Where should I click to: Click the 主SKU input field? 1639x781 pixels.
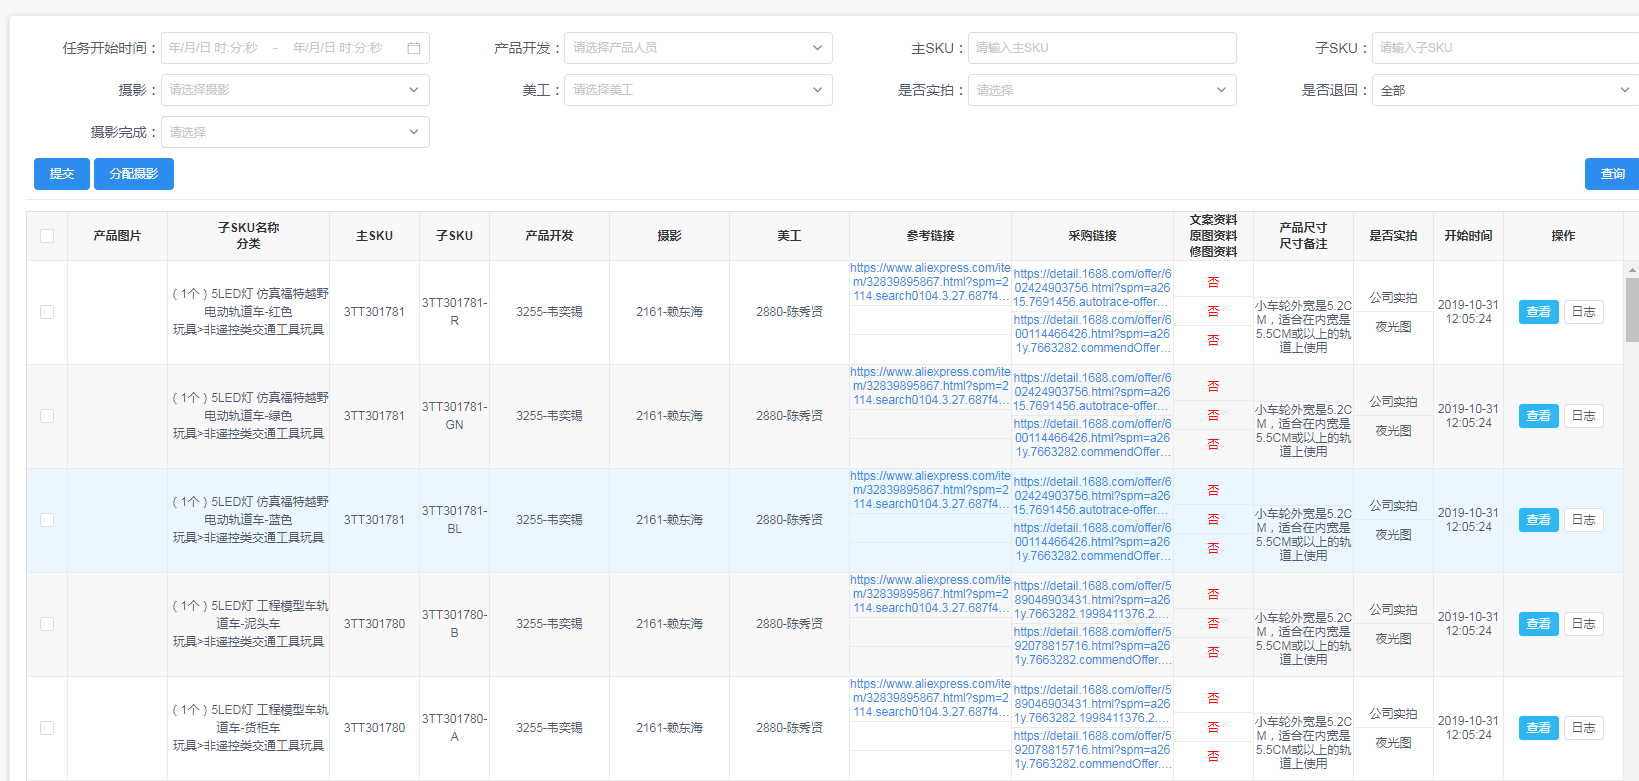[x=1101, y=48]
